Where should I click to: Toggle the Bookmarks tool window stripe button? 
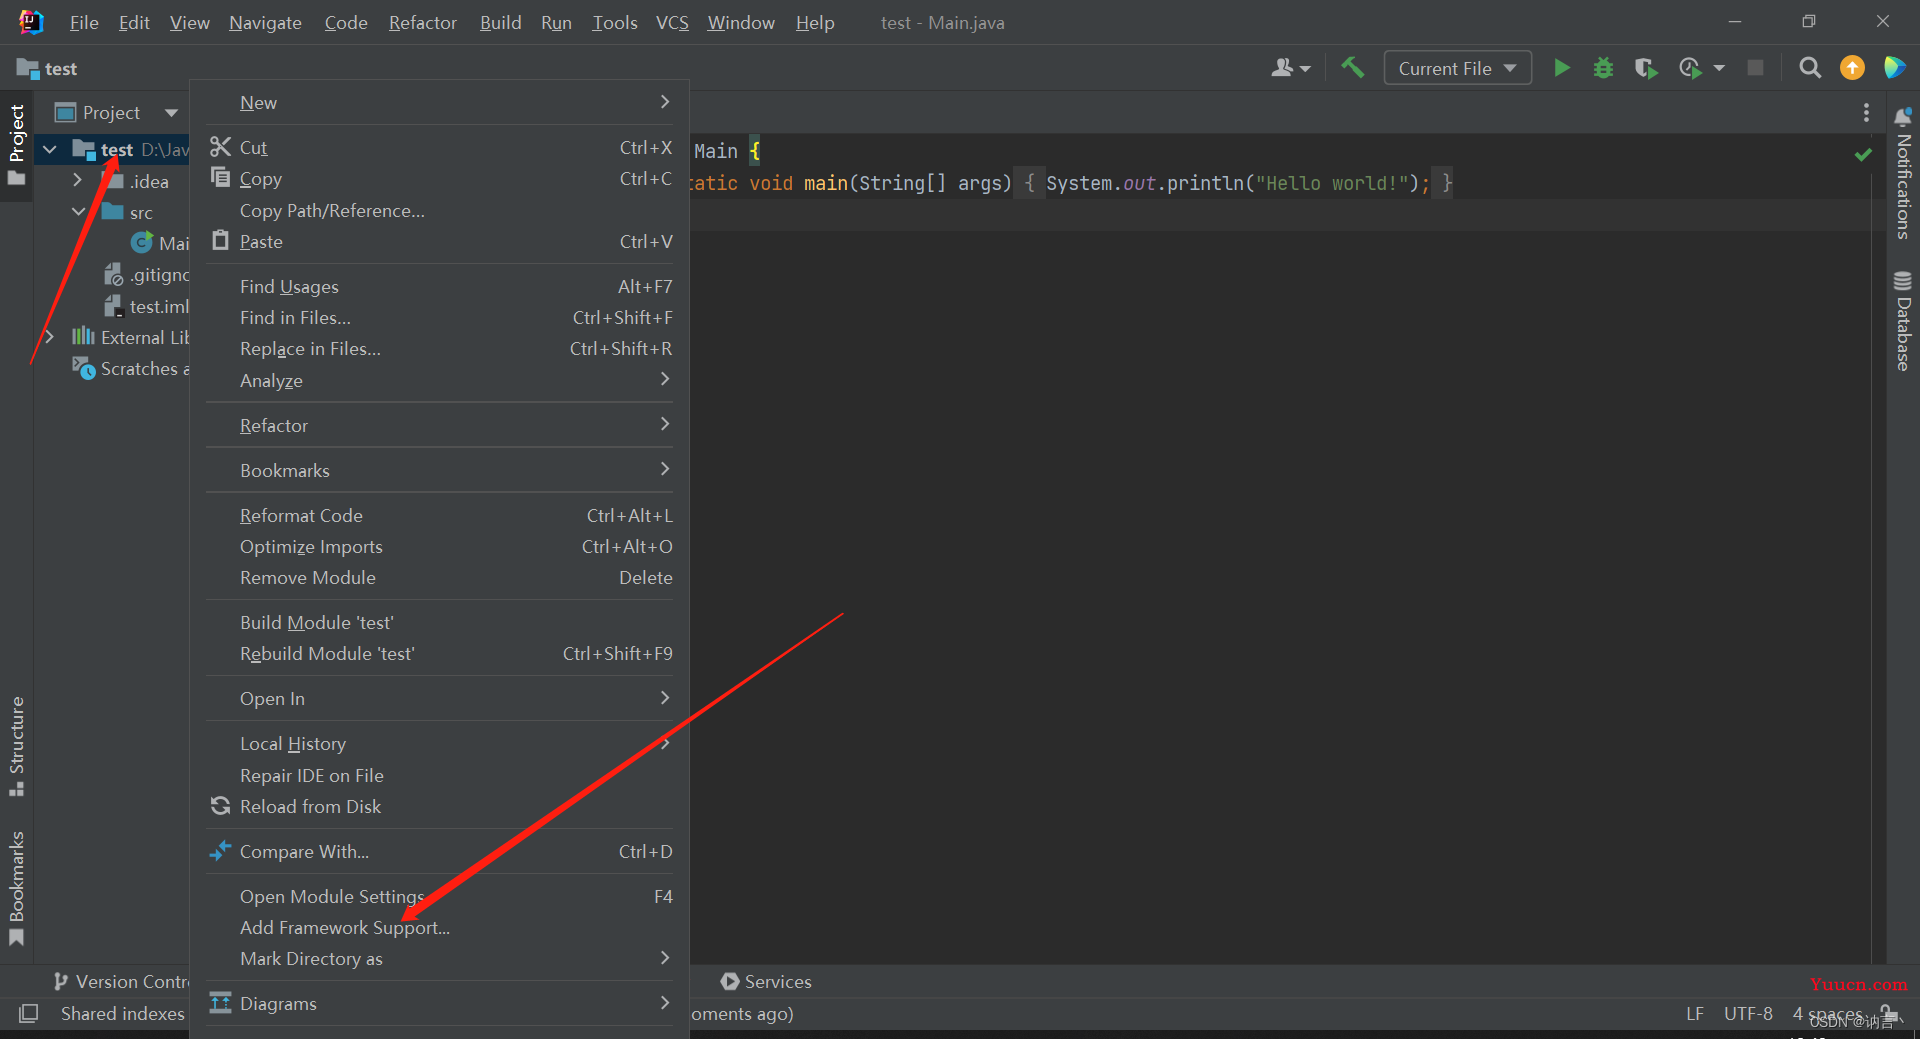[x=17, y=886]
